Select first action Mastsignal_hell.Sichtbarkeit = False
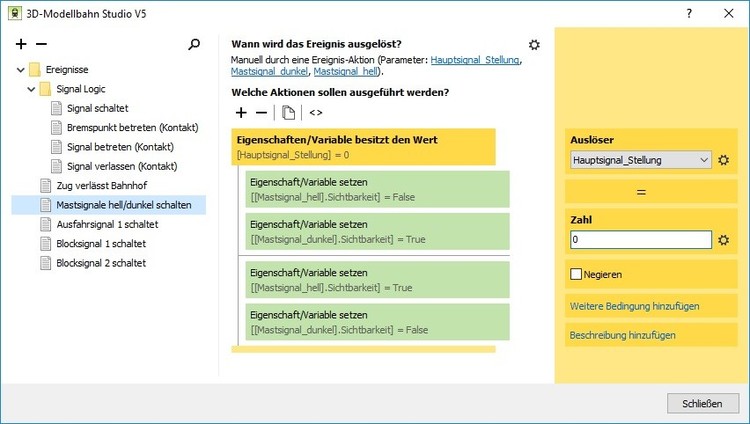Image resolution: width=750 pixels, height=424 pixels. (x=377, y=189)
